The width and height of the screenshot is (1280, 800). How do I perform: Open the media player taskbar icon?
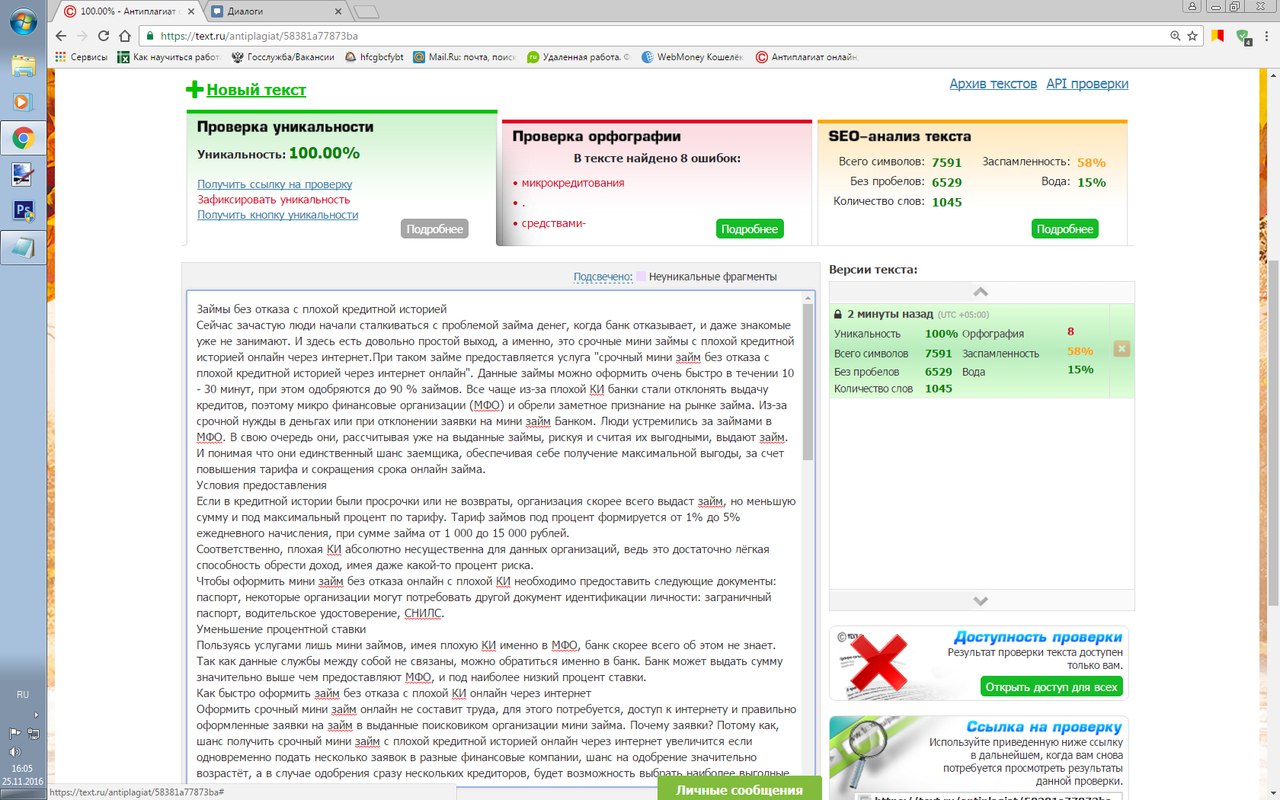pos(22,102)
